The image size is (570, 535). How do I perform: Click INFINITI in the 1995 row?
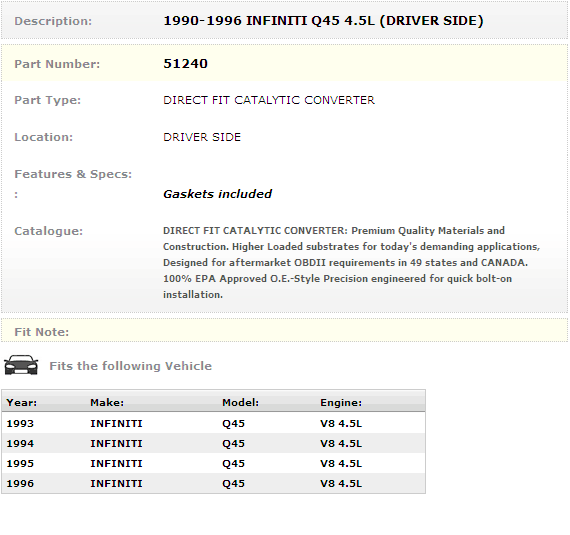(116, 463)
